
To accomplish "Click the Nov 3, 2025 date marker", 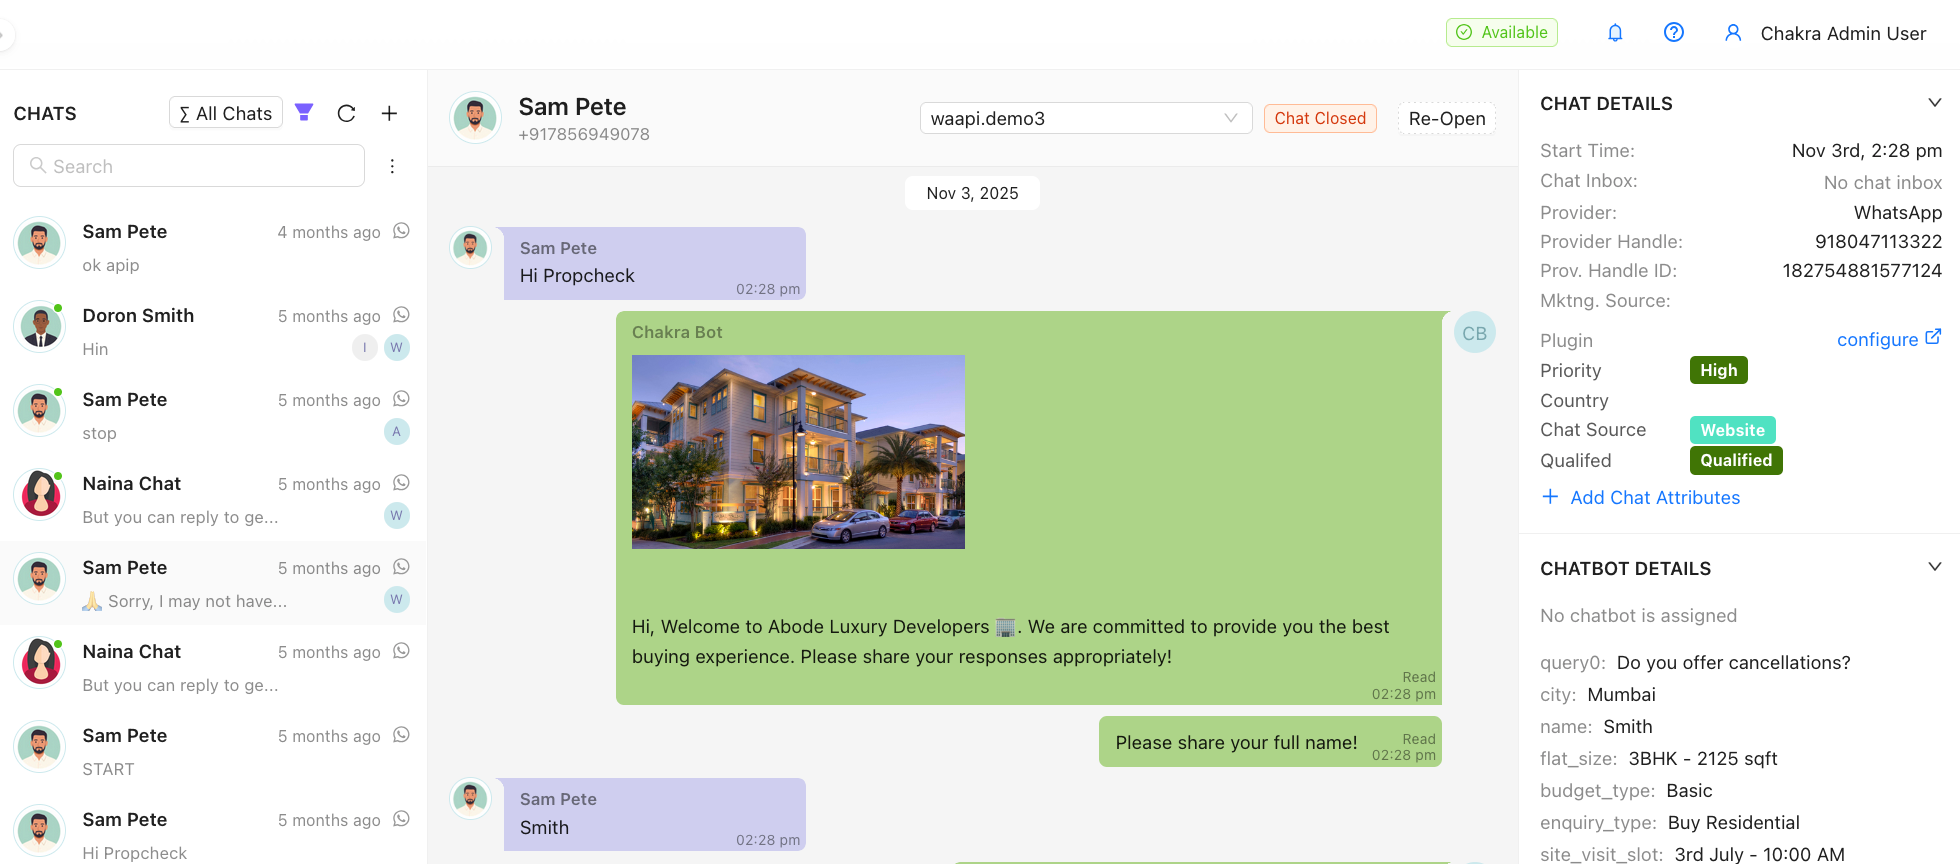I will pyautogui.click(x=972, y=193).
